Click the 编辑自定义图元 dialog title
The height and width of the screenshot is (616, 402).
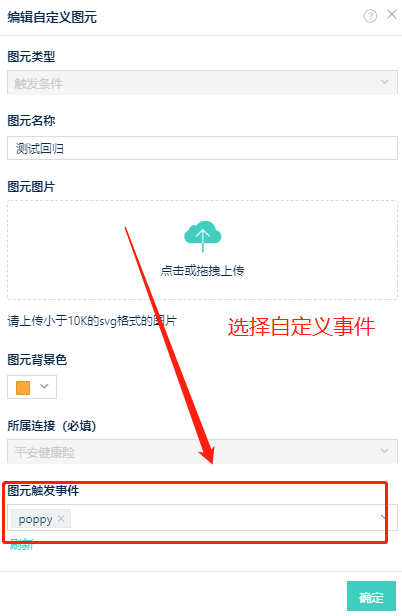click(52, 17)
